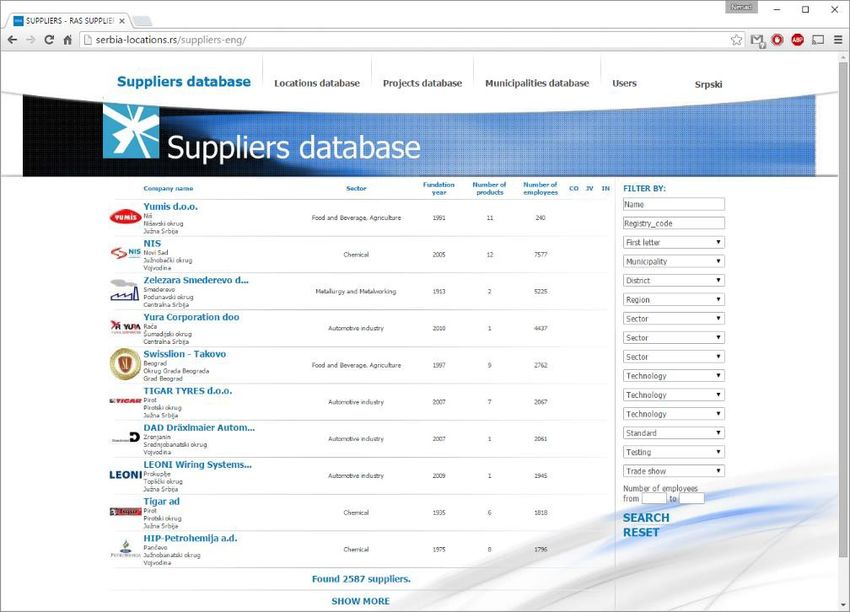
Task: Click the LEONI company logo
Action: 125,475
